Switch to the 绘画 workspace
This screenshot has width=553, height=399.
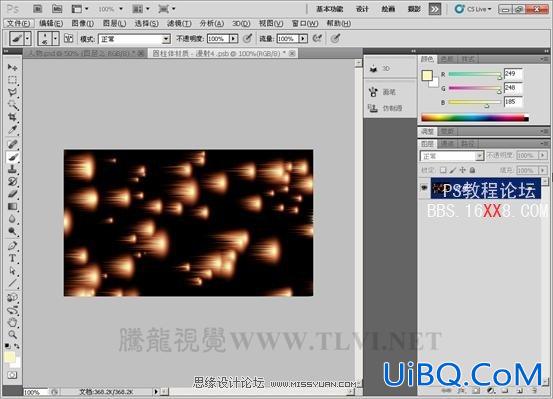388,9
